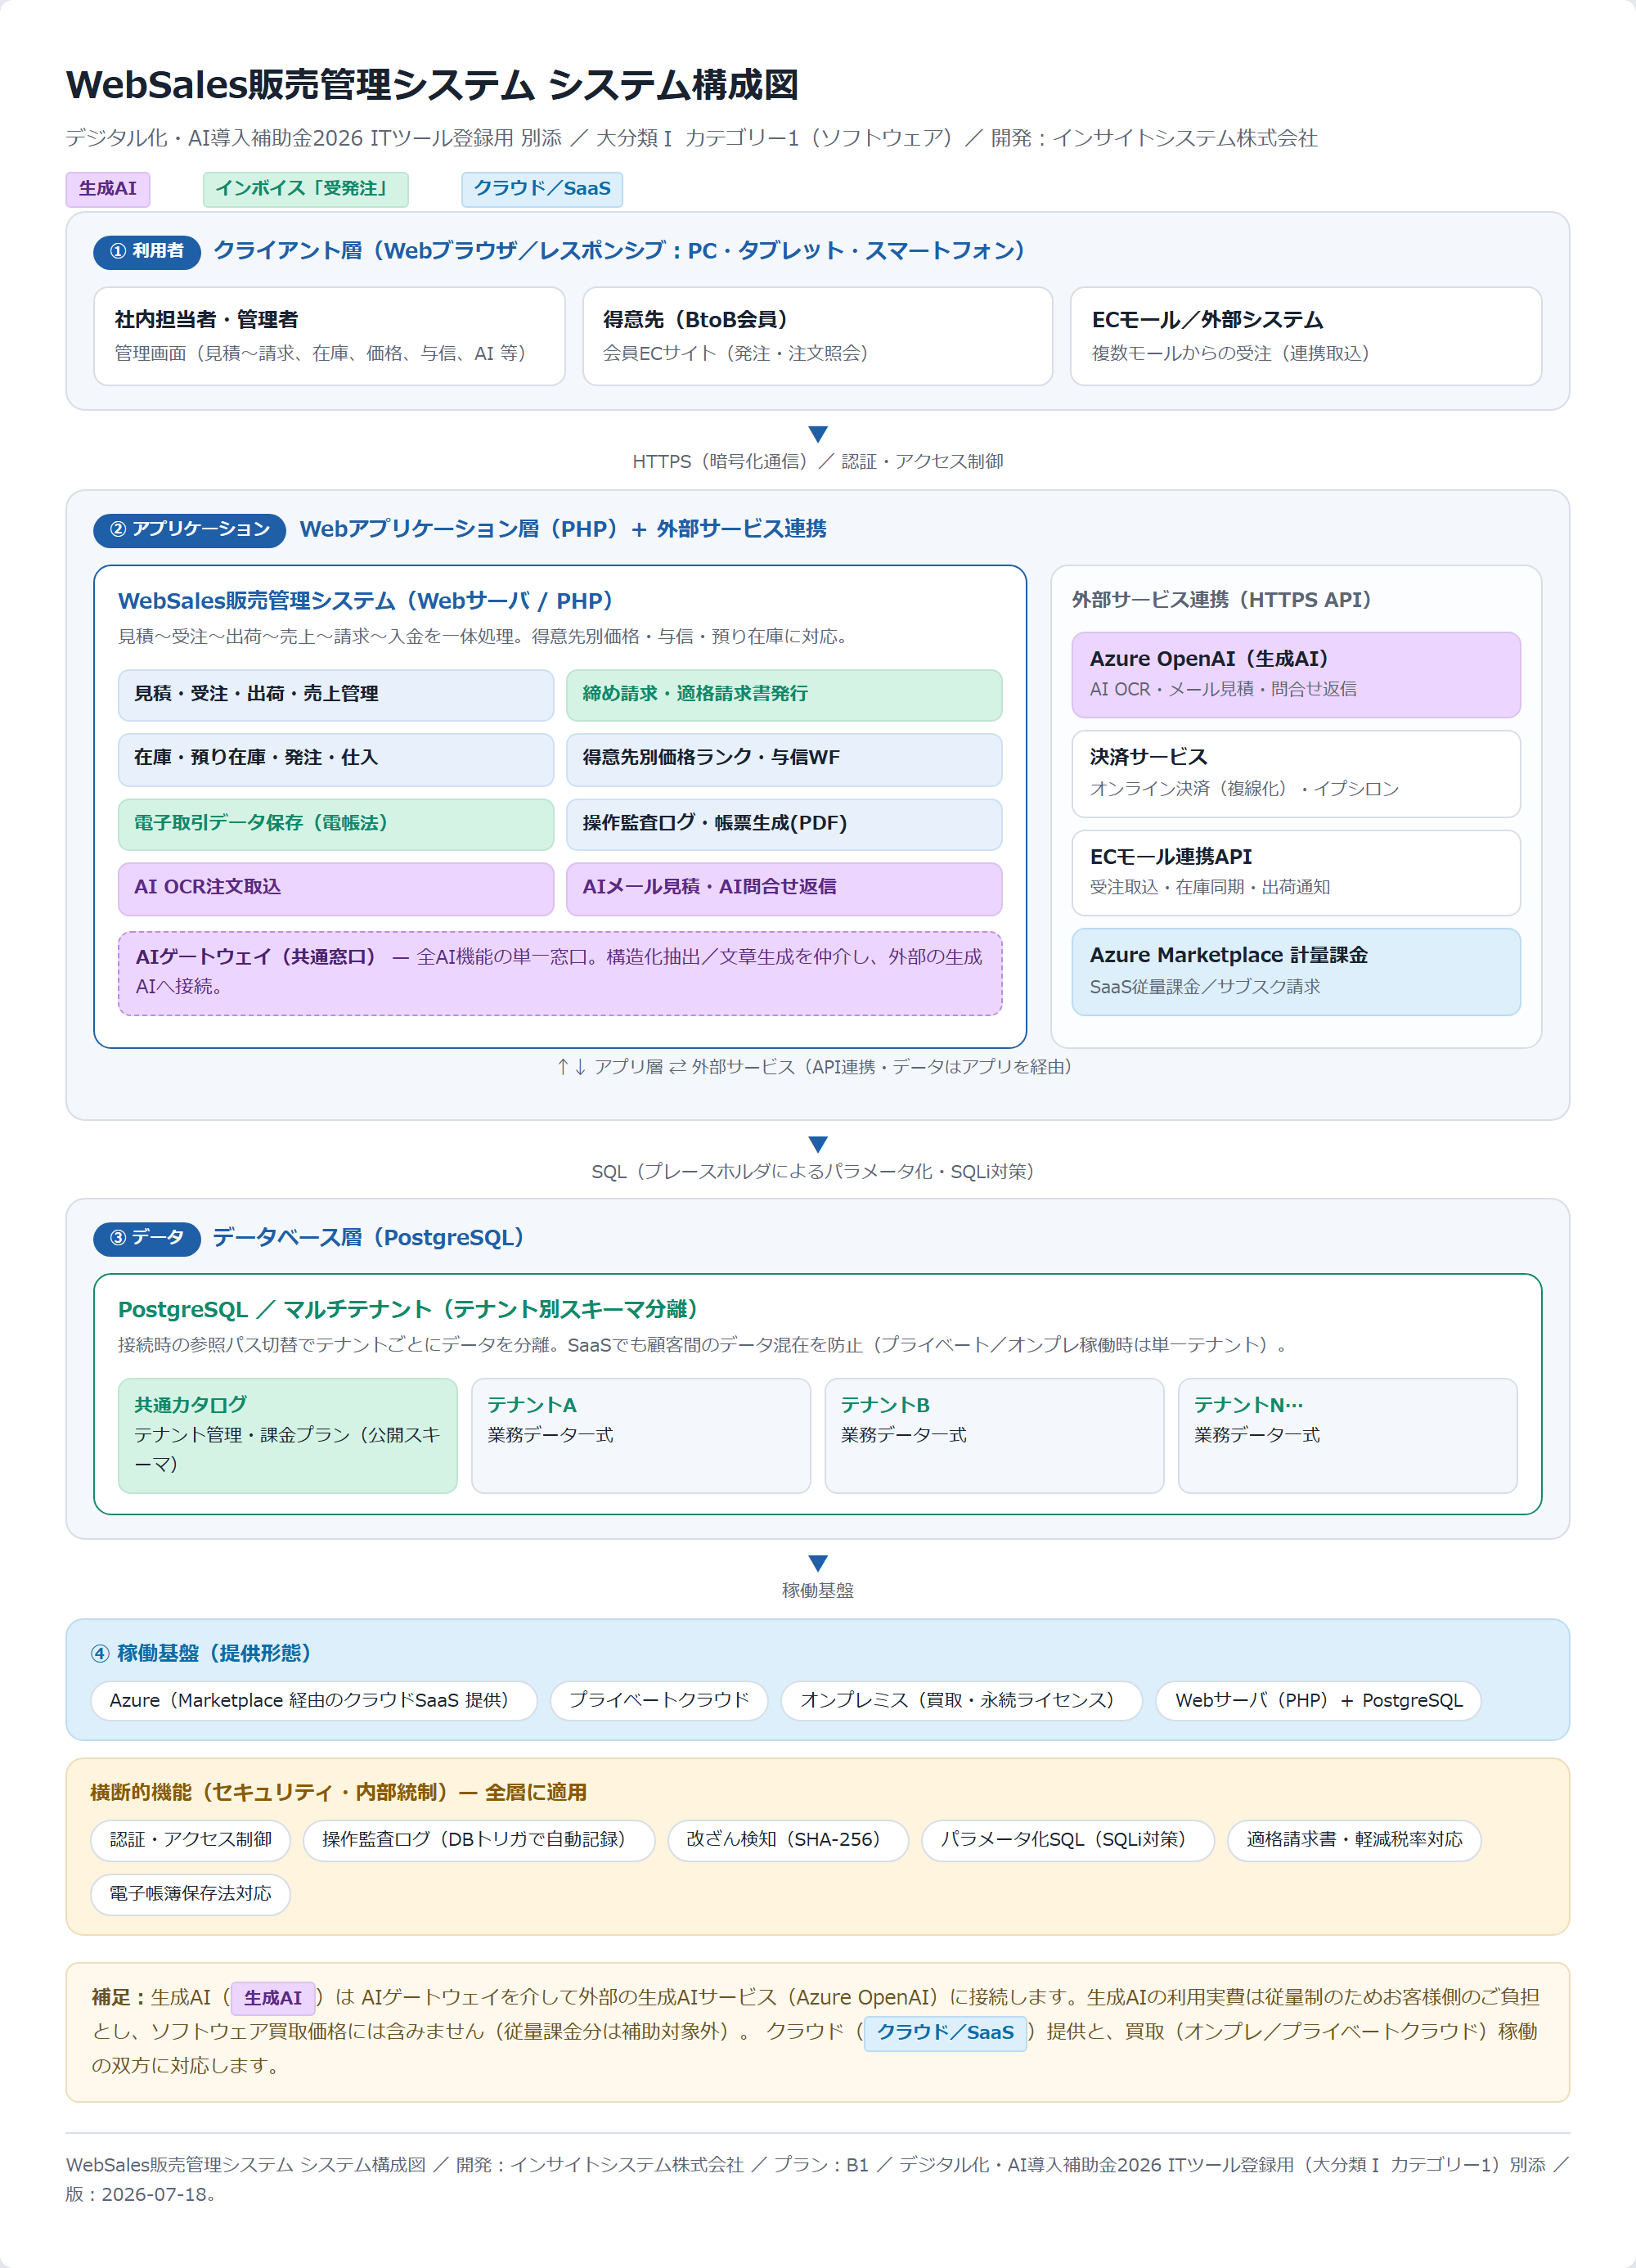Select the テナントB data box
1636x2268 pixels.
coord(994,1436)
